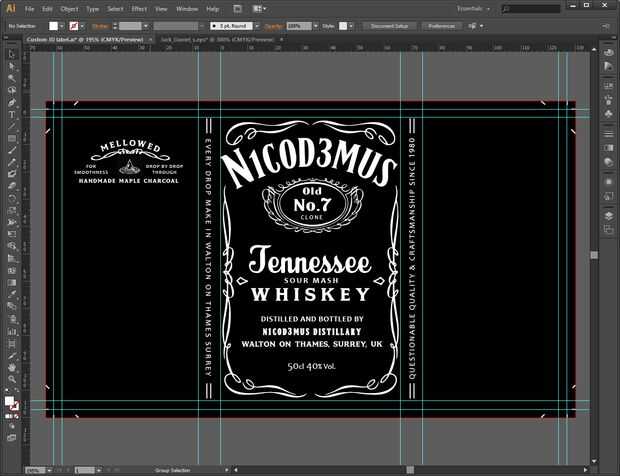Image resolution: width=620 pixels, height=476 pixels.
Task: Open the Stroke color dropdown arrow
Action: (82, 26)
